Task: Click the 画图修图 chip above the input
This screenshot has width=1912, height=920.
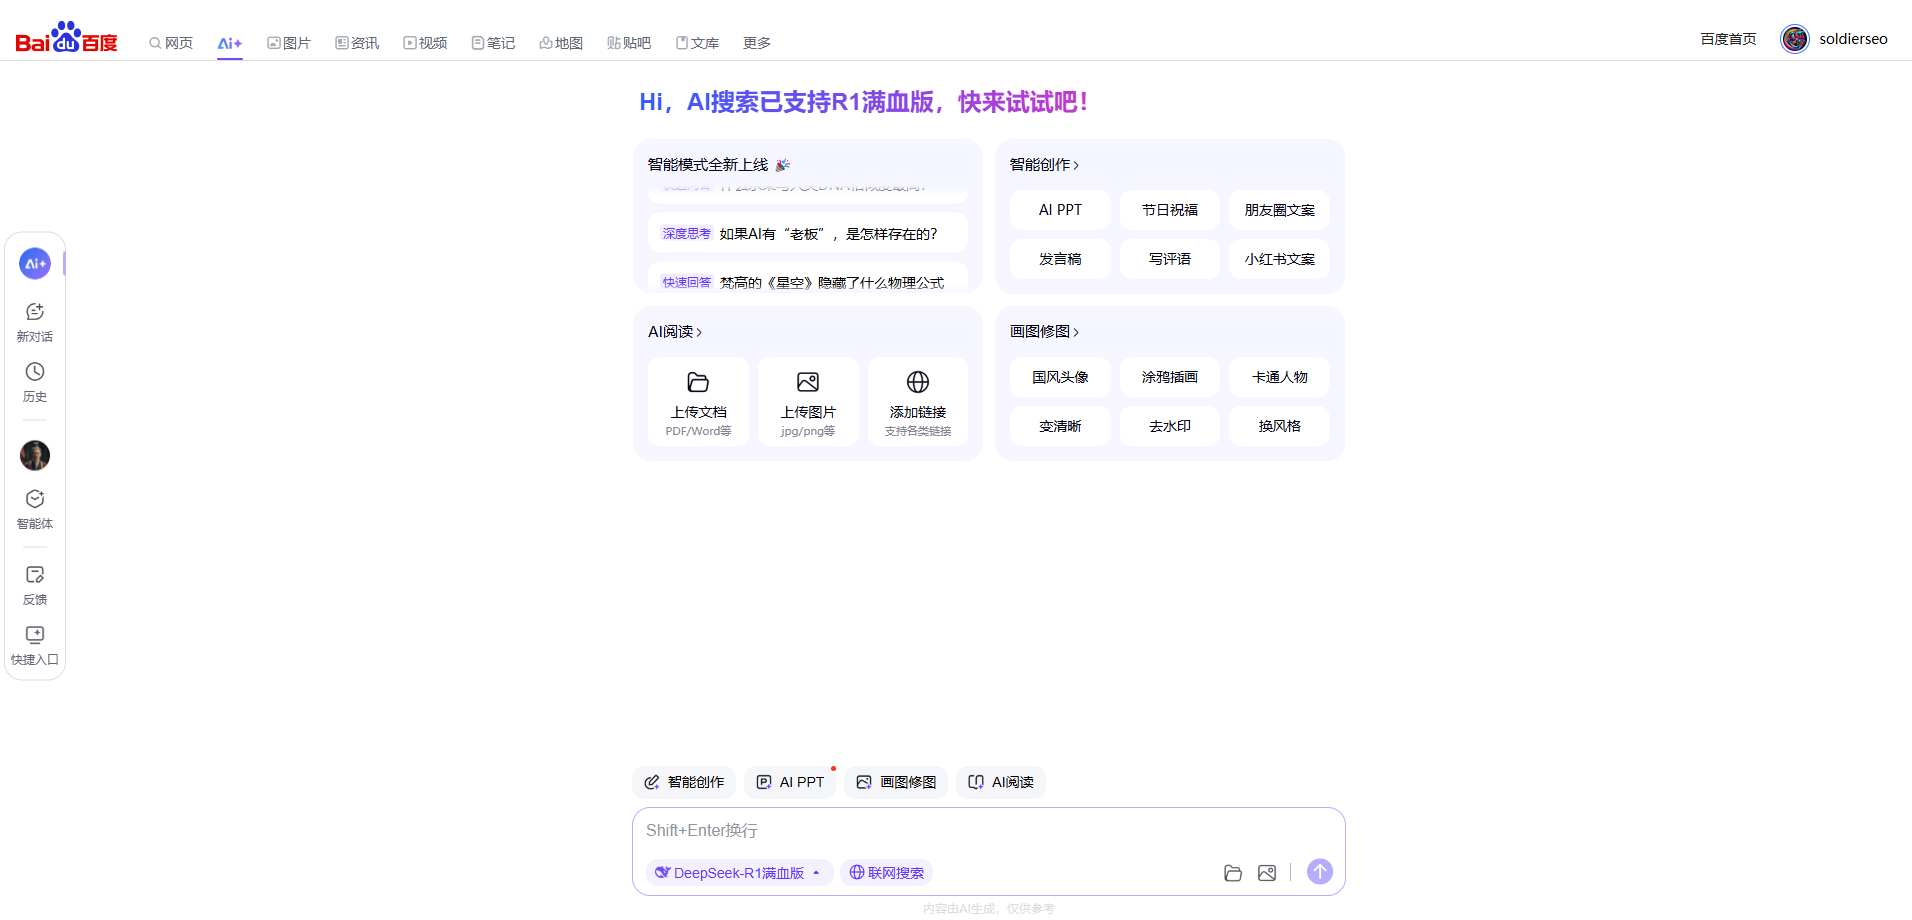Action: point(896,782)
